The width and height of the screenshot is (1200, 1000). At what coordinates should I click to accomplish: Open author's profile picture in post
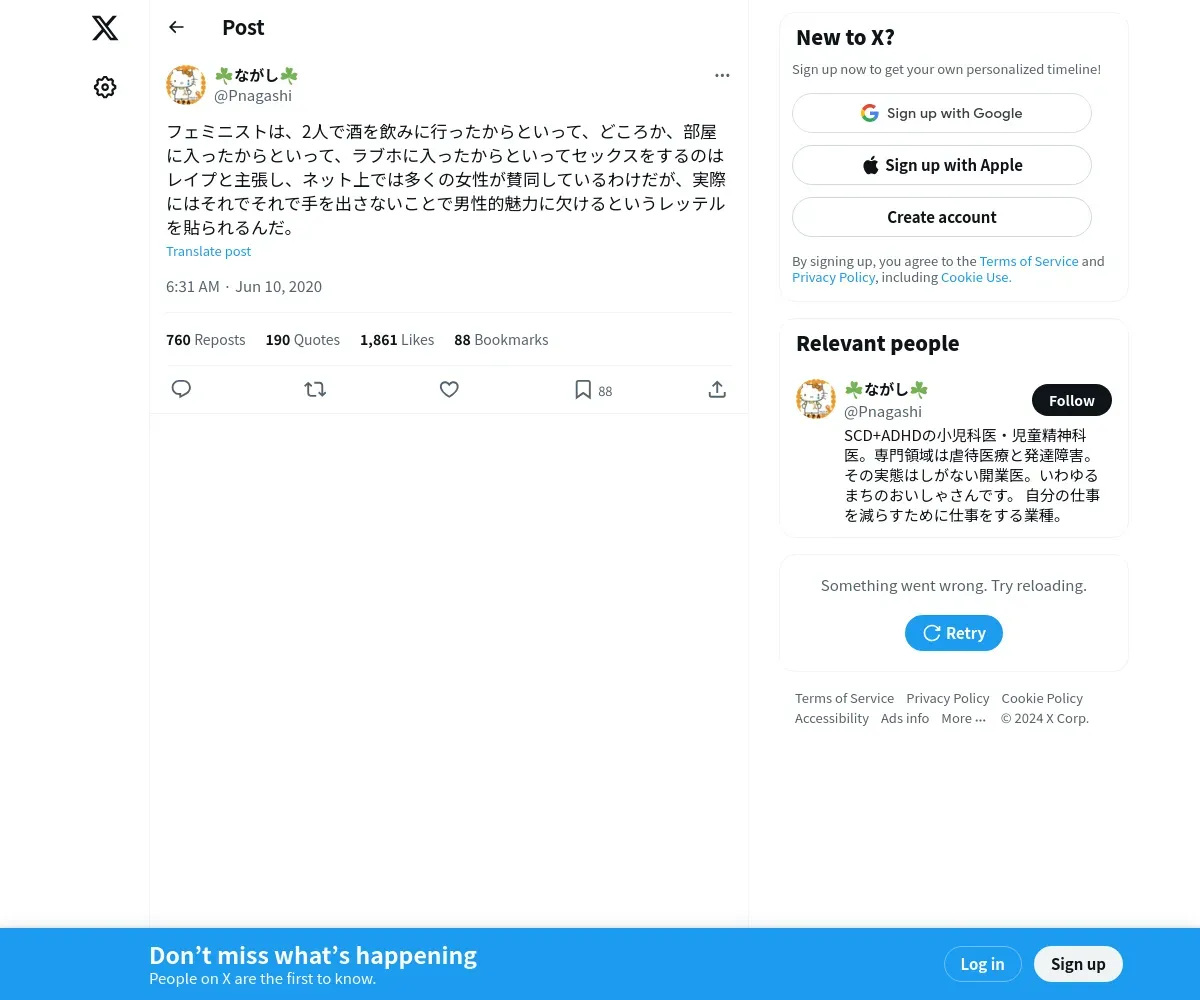point(186,85)
